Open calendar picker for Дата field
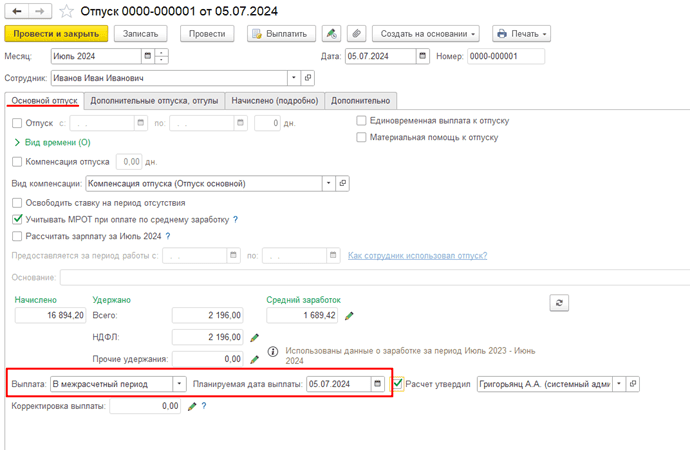This screenshot has height=450, width=690. tap(422, 56)
